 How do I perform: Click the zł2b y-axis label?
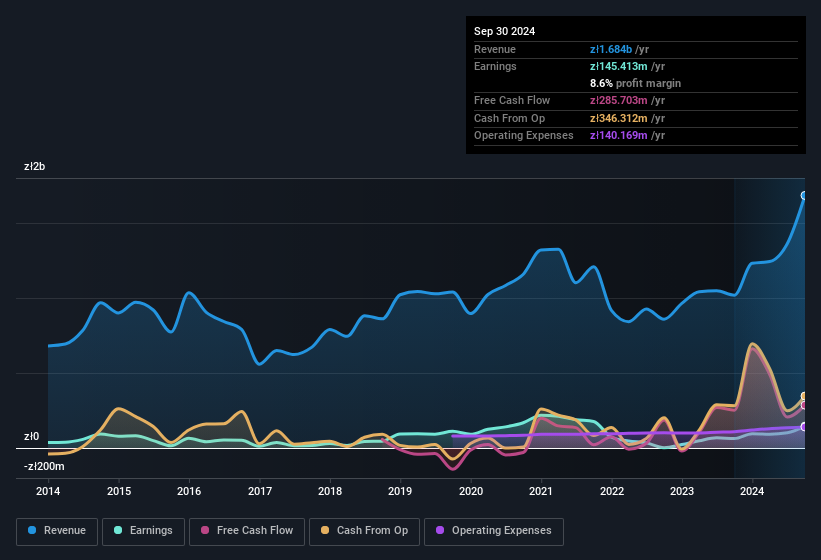(35, 166)
